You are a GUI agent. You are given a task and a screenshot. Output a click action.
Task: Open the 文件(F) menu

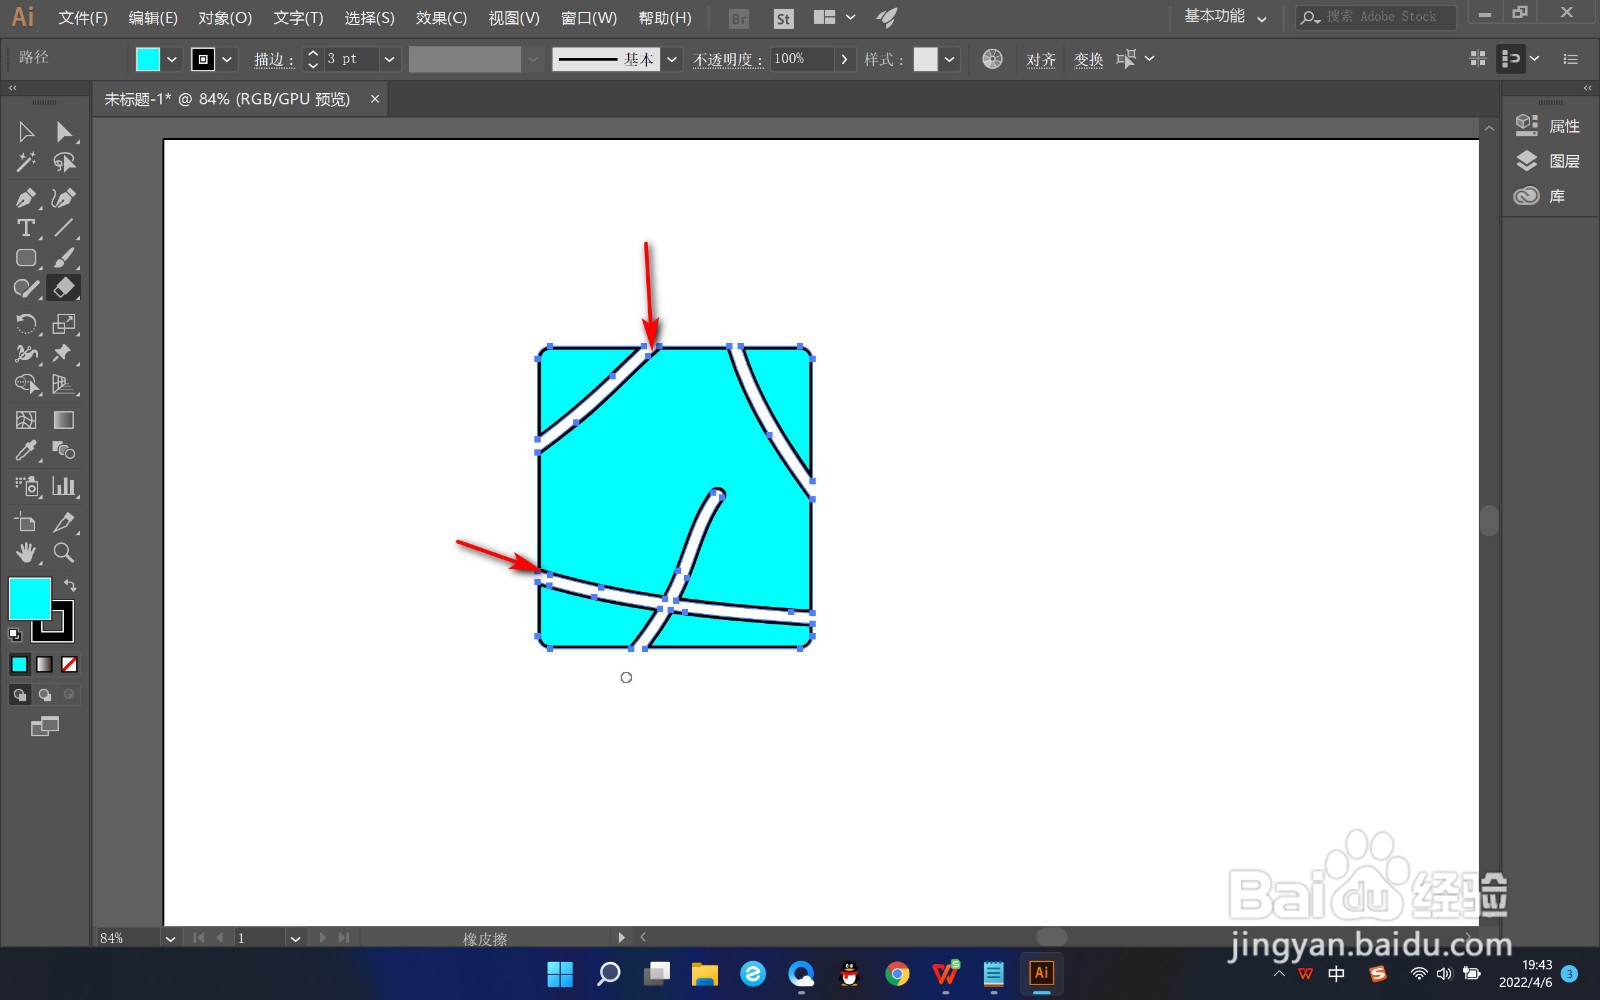[x=83, y=18]
